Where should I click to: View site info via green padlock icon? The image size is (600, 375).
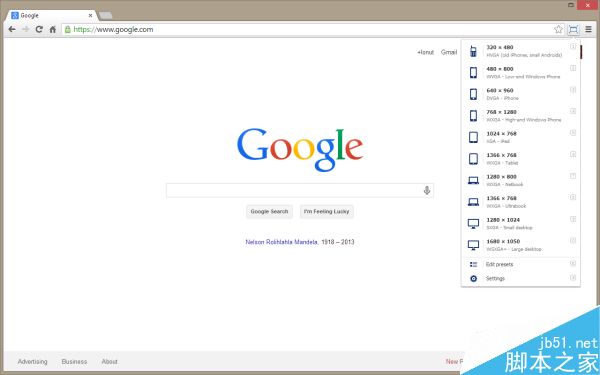(67, 29)
